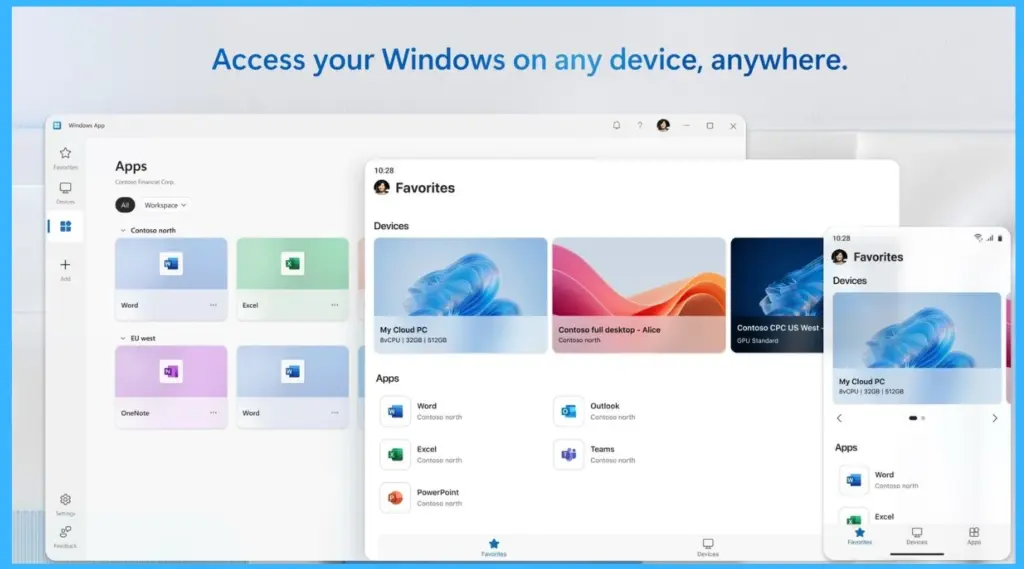Open My Cloud PC card in tablet Favorites

click(x=460, y=295)
